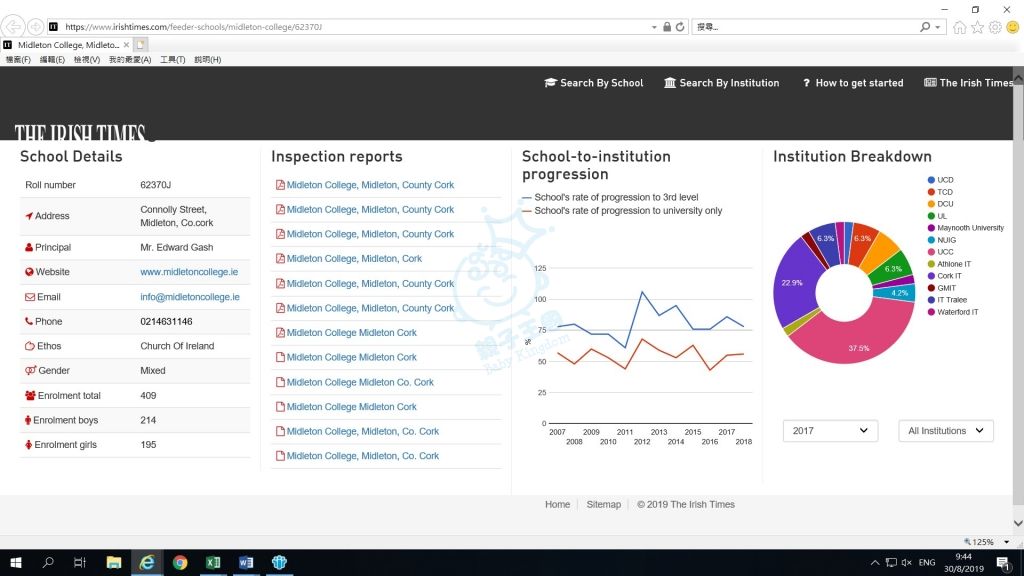
Task: Open Excel from the taskbar
Action: pos(213,562)
